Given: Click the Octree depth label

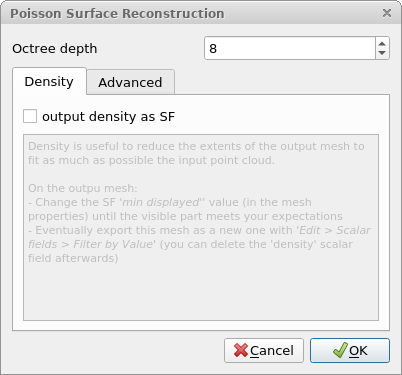Looking at the screenshot, I should [55, 49].
